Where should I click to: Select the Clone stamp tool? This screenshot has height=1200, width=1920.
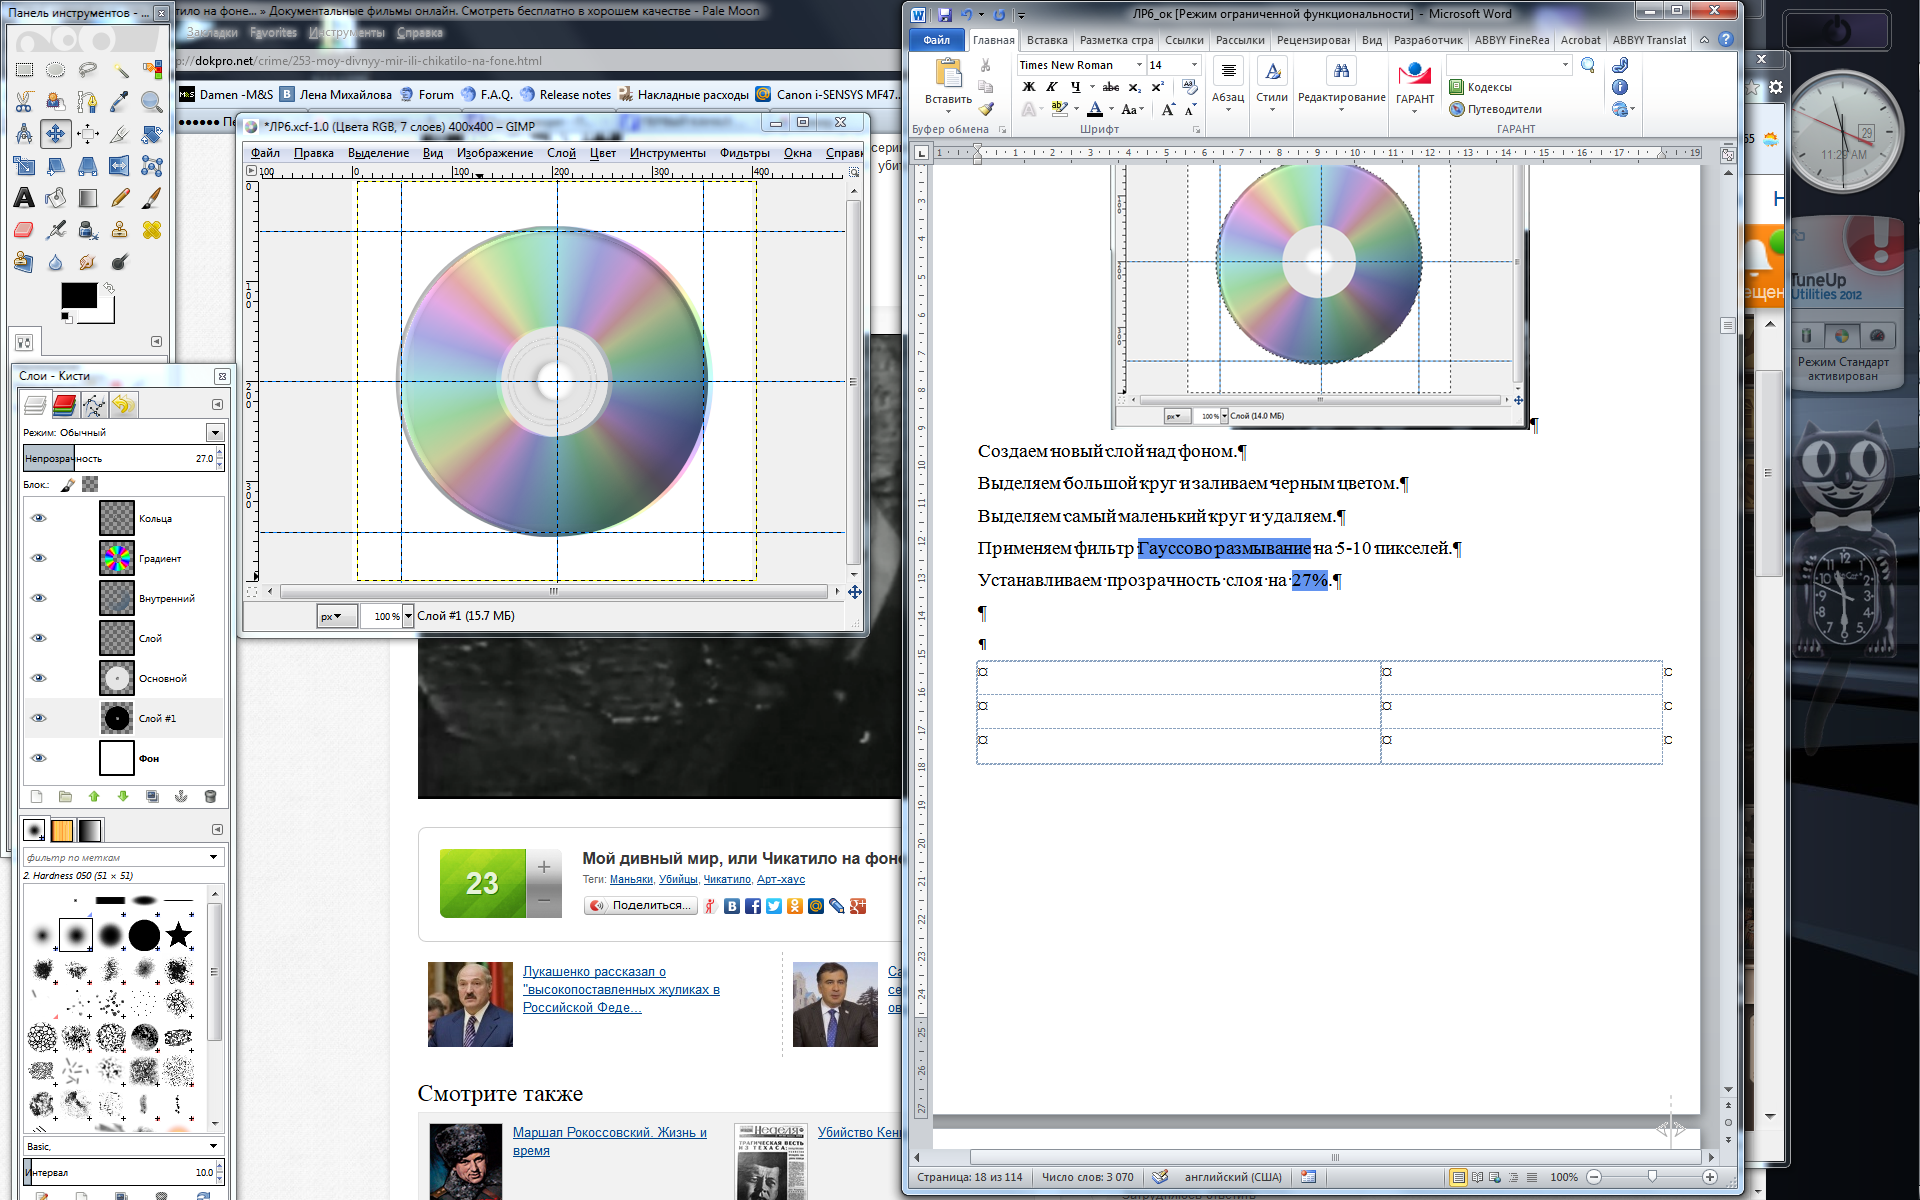(x=120, y=230)
